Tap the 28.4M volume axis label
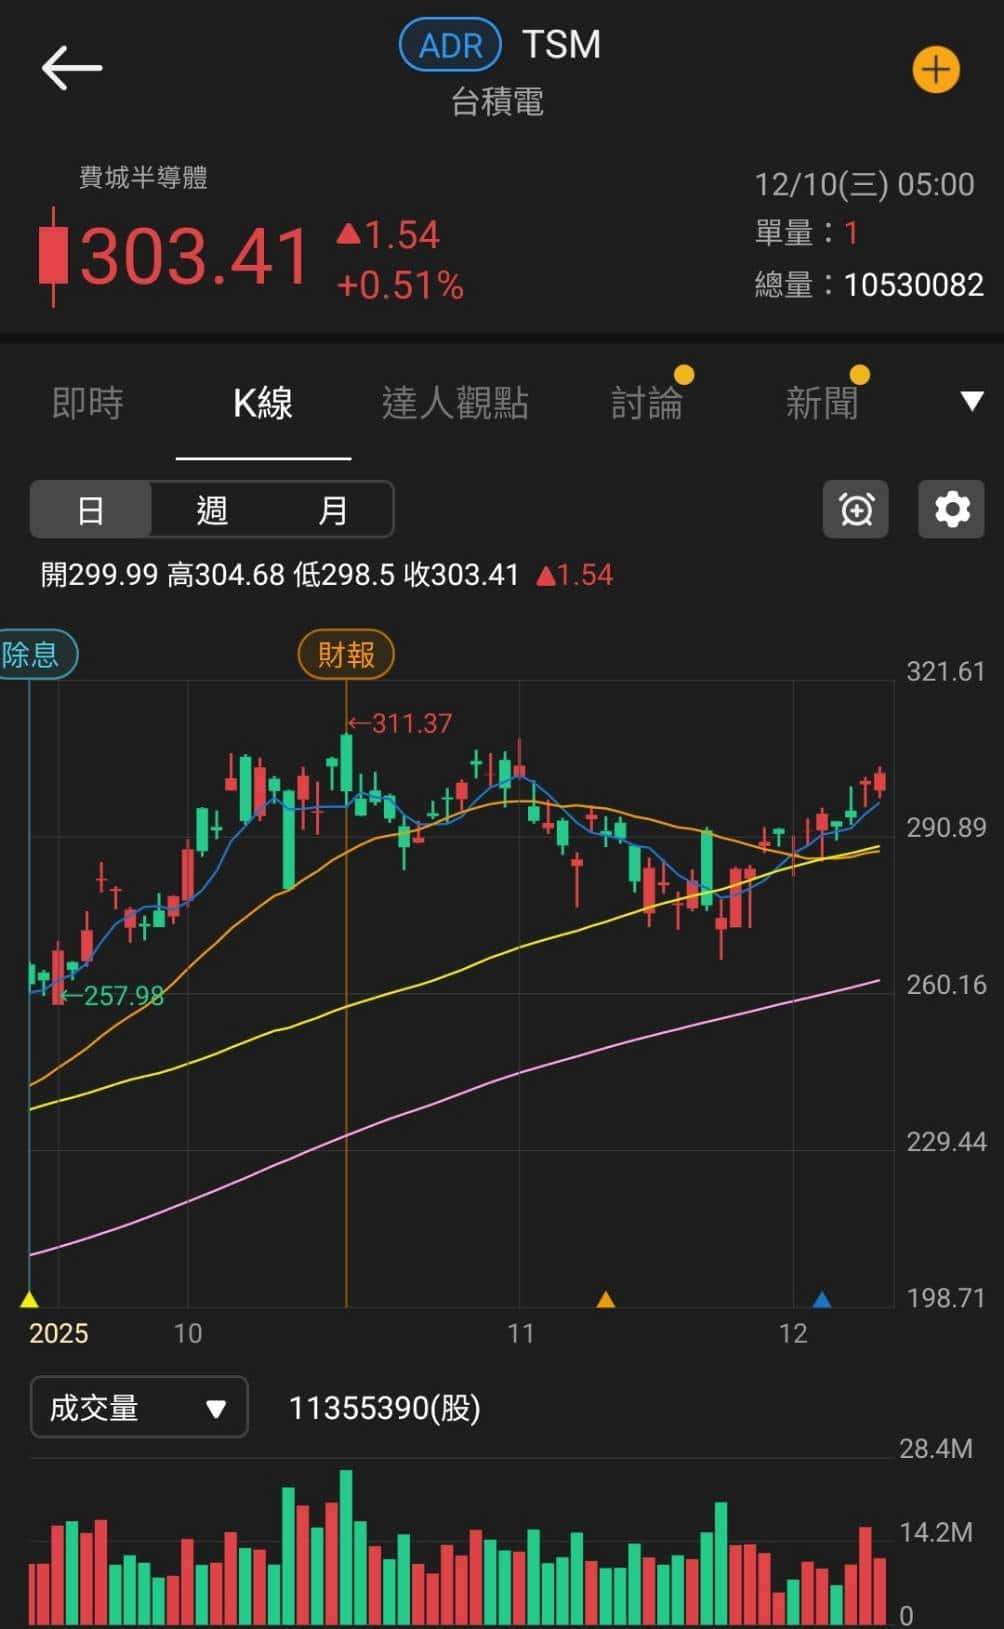Image resolution: width=1004 pixels, height=1629 pixels. click(936, 1448)
